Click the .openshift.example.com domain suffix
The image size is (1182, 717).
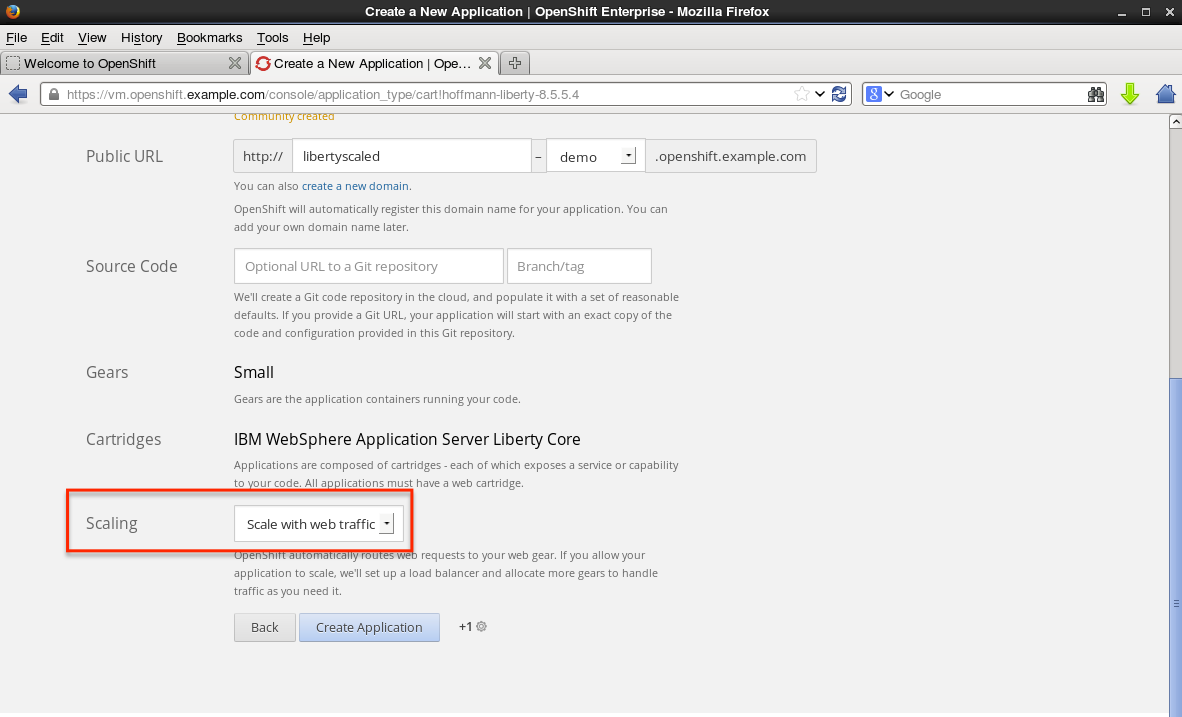click(730, 156)
